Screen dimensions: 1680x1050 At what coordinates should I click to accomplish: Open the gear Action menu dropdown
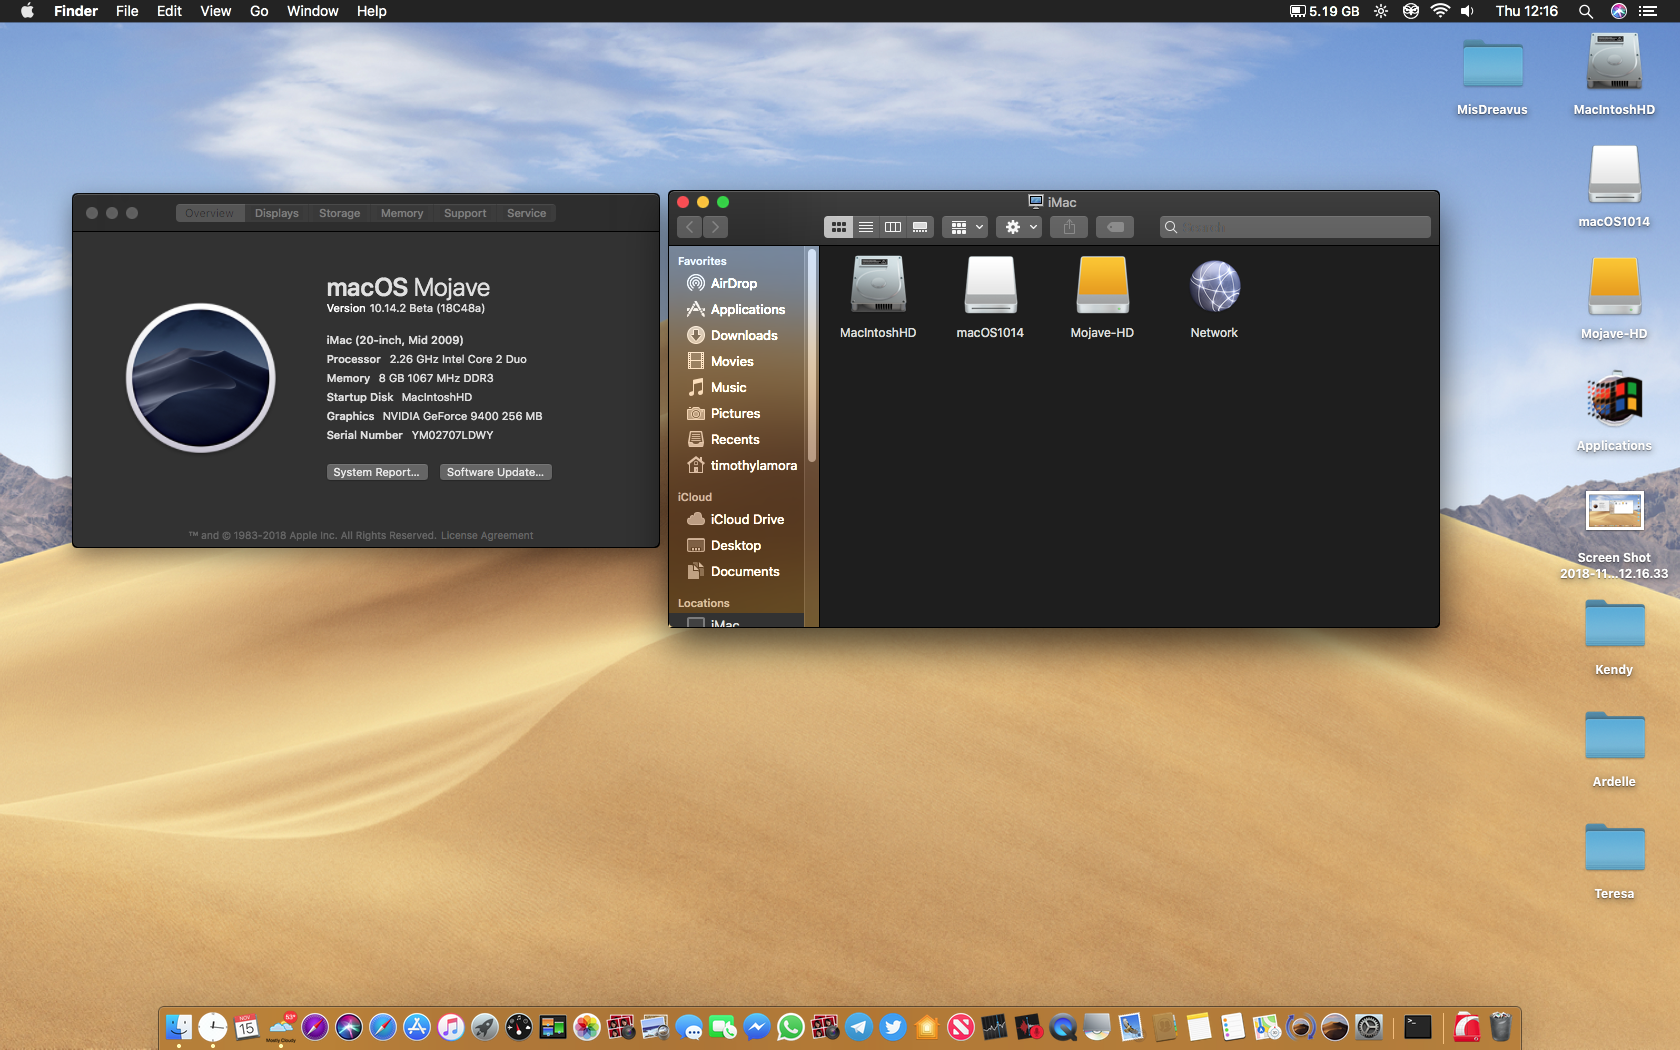[1020, 227]
